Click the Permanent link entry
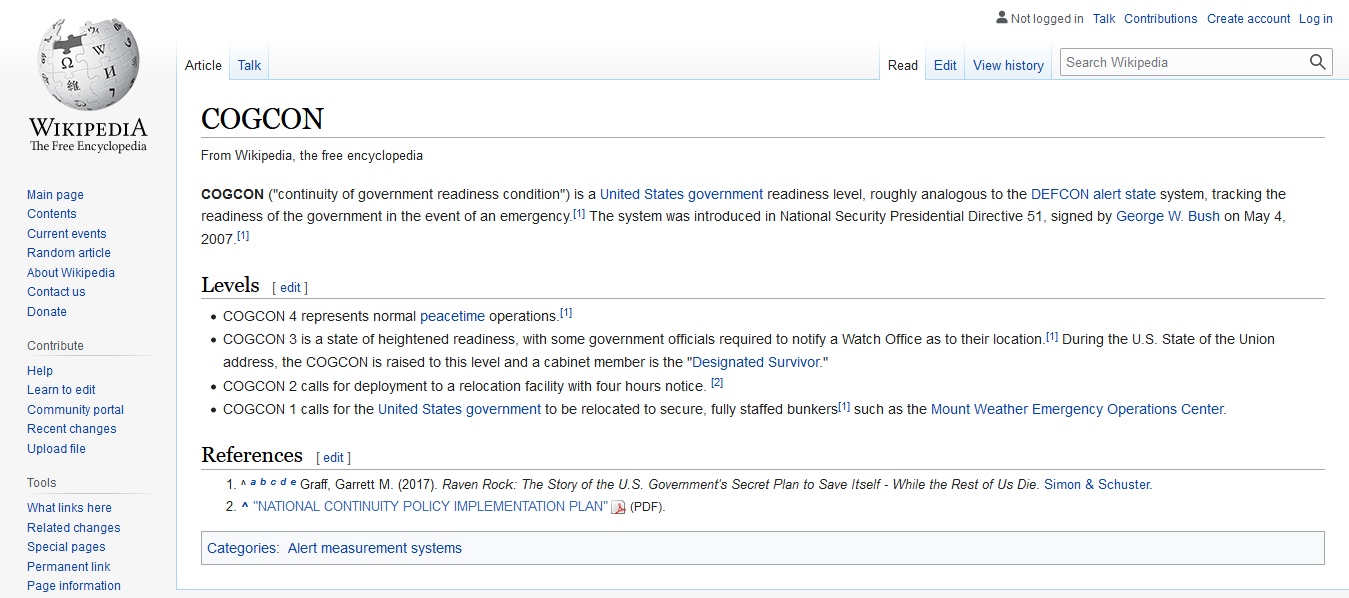 pyautogui.click(x=69, y=567)
